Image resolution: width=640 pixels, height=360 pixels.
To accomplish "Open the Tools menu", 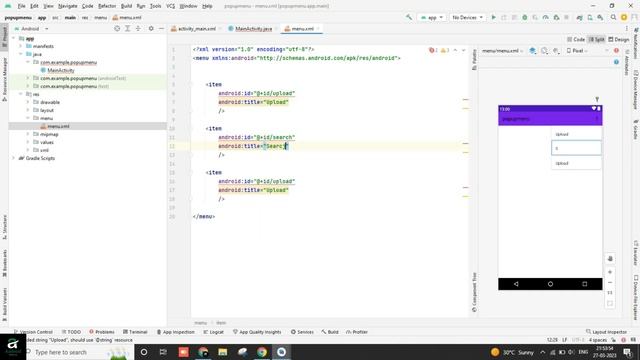I will tap(156, 6).
